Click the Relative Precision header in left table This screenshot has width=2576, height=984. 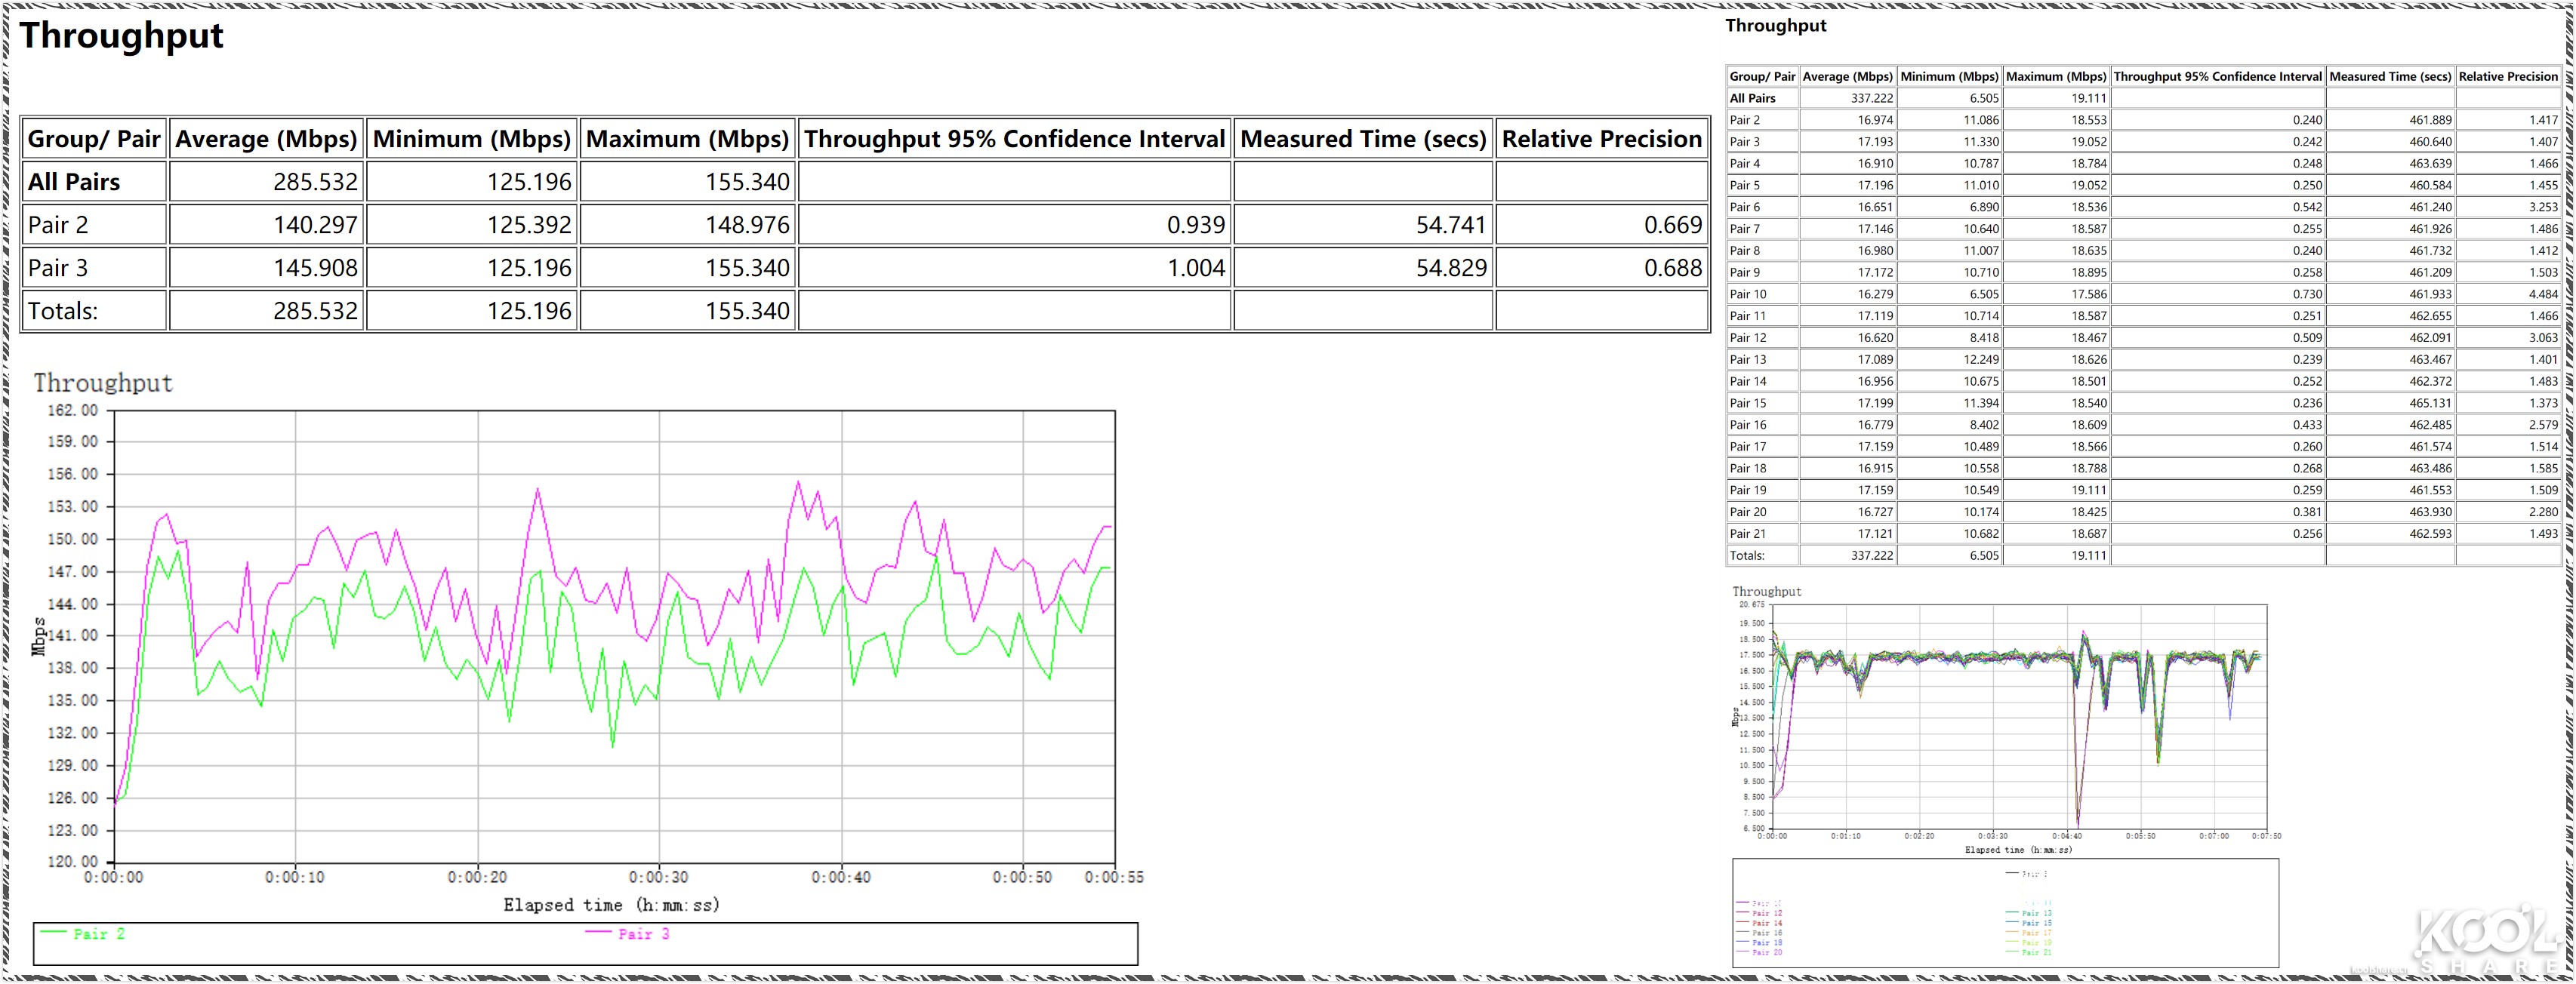click(1601, 139)
